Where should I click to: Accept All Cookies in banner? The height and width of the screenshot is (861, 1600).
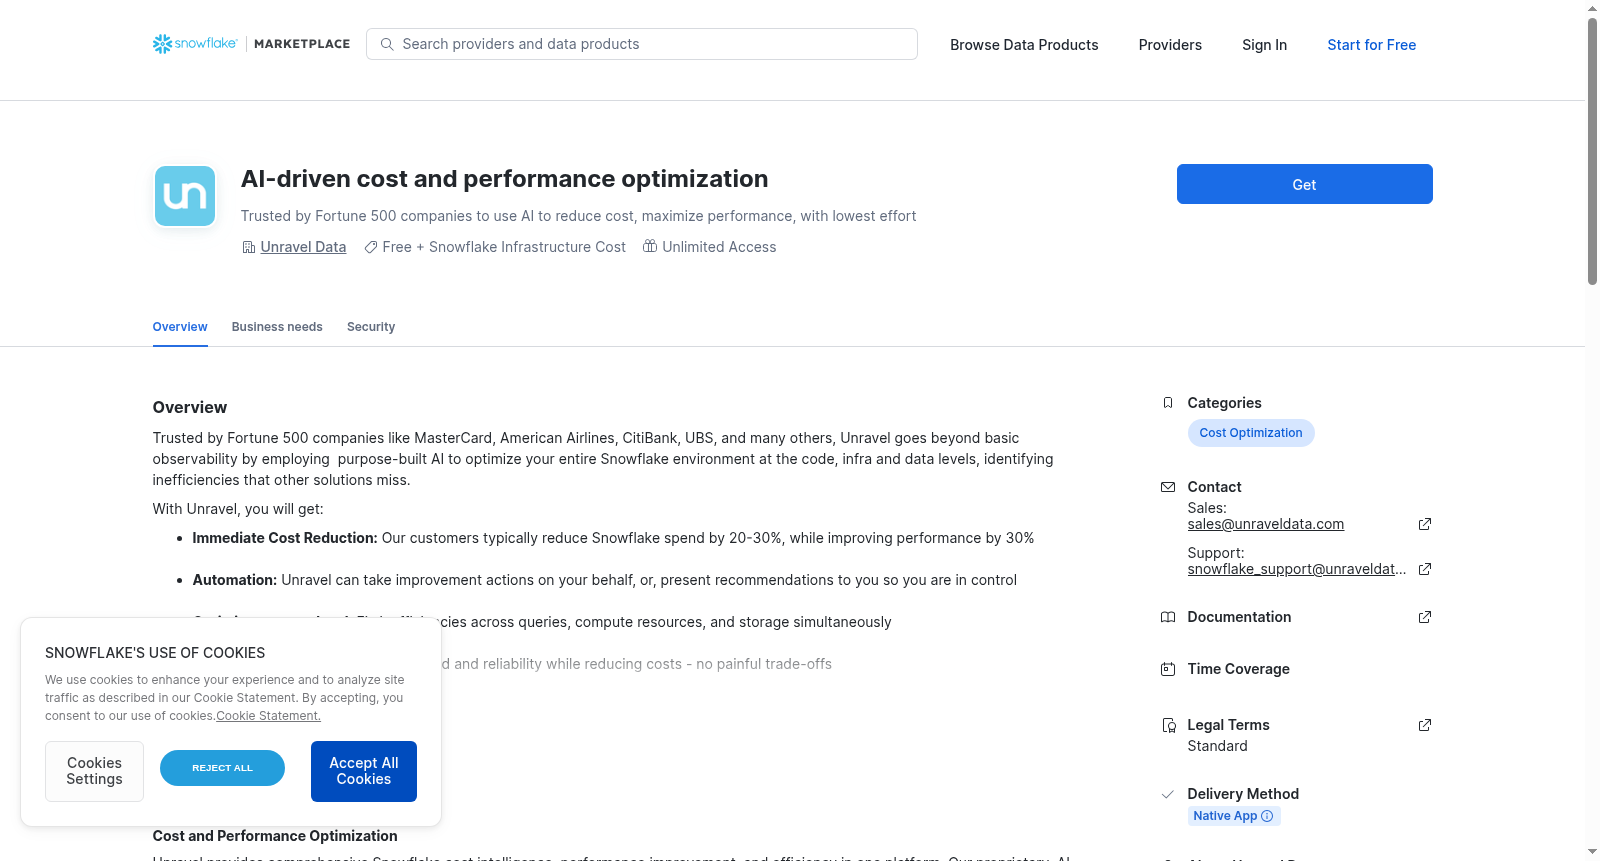coord(364,771)
